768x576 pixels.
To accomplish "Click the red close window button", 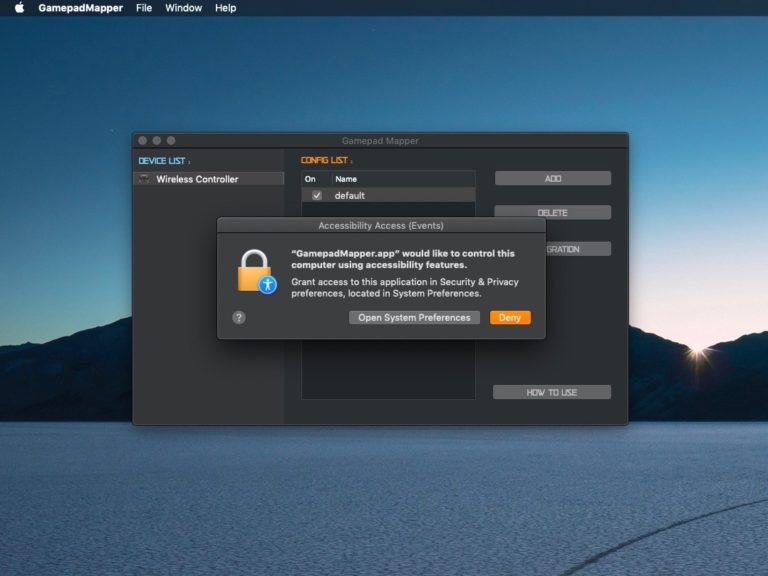I will point(143,141).
